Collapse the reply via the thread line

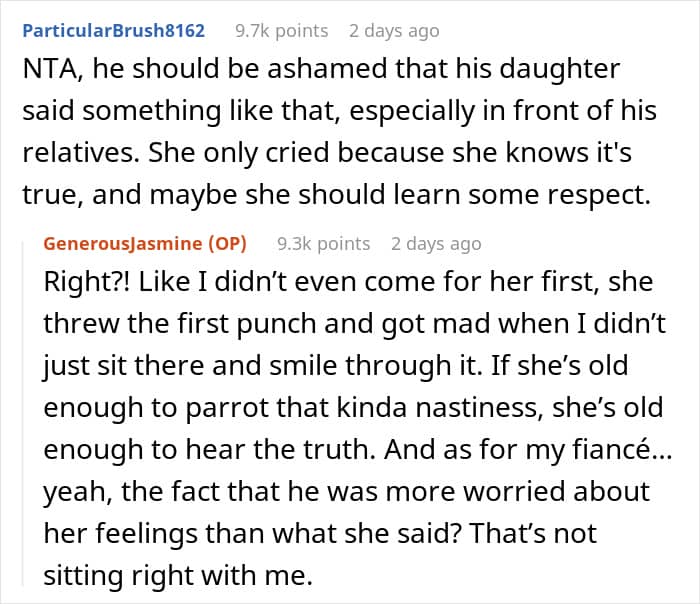[x=23, y=413]
